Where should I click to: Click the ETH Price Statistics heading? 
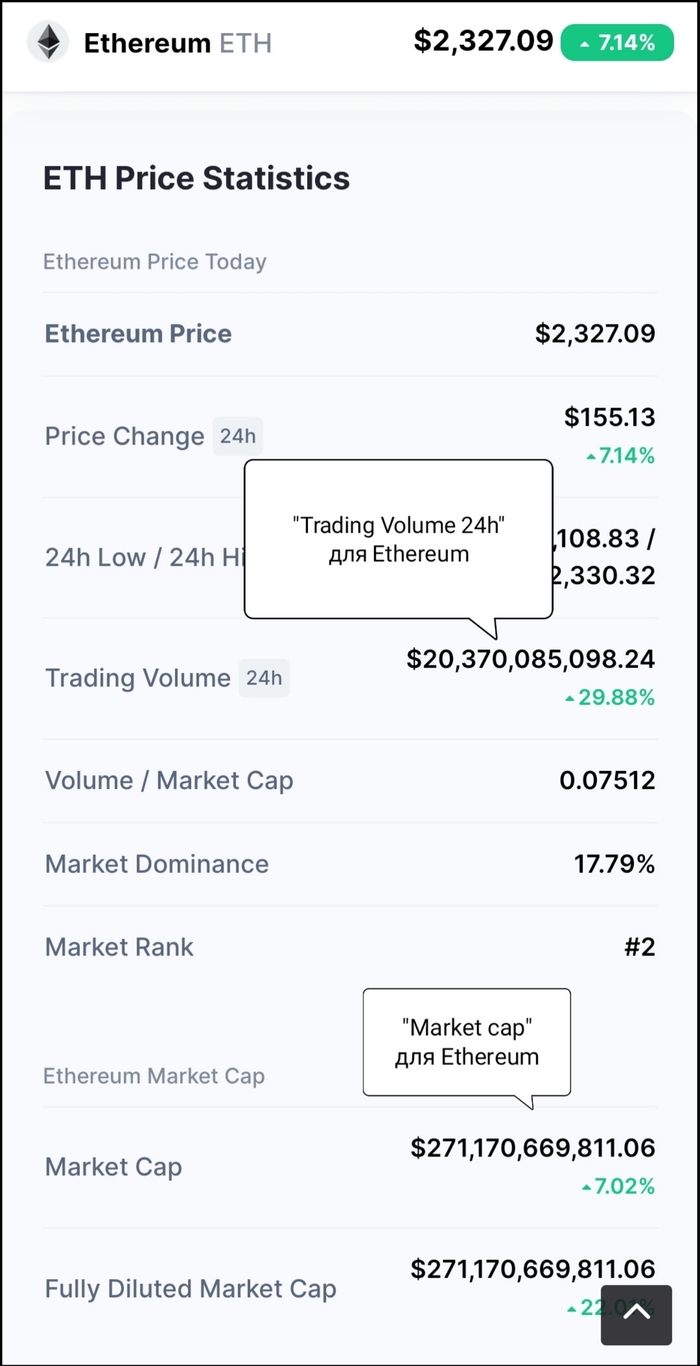(x=196, y=178)
